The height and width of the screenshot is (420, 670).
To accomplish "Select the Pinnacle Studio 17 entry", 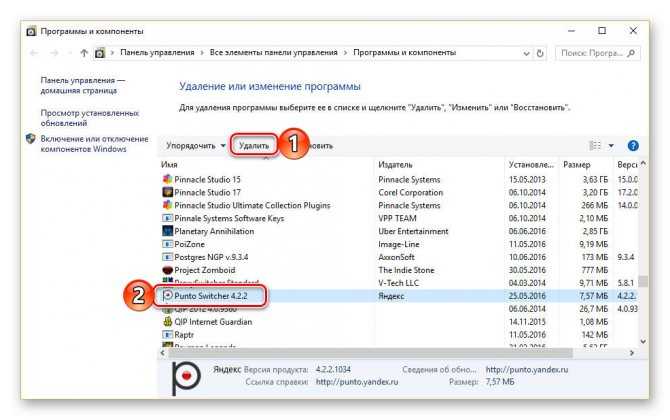I will pos(208,192).
